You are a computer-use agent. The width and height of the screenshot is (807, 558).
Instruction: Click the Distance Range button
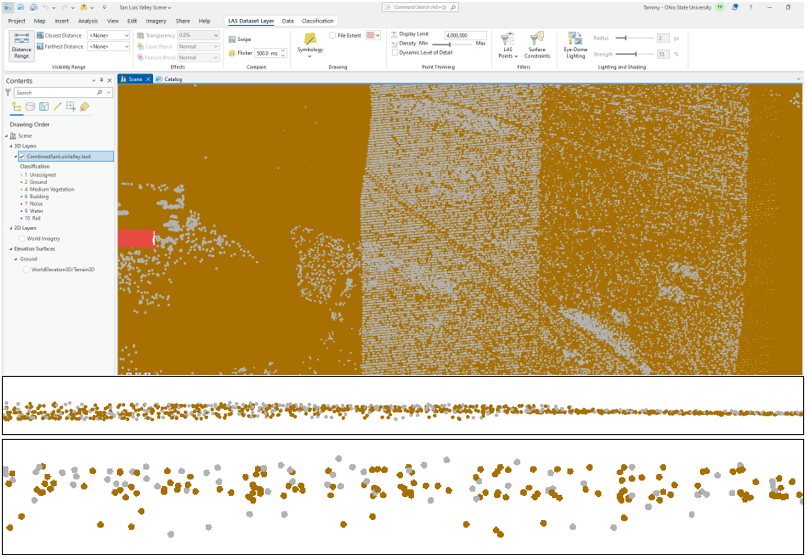click(21, 46)
